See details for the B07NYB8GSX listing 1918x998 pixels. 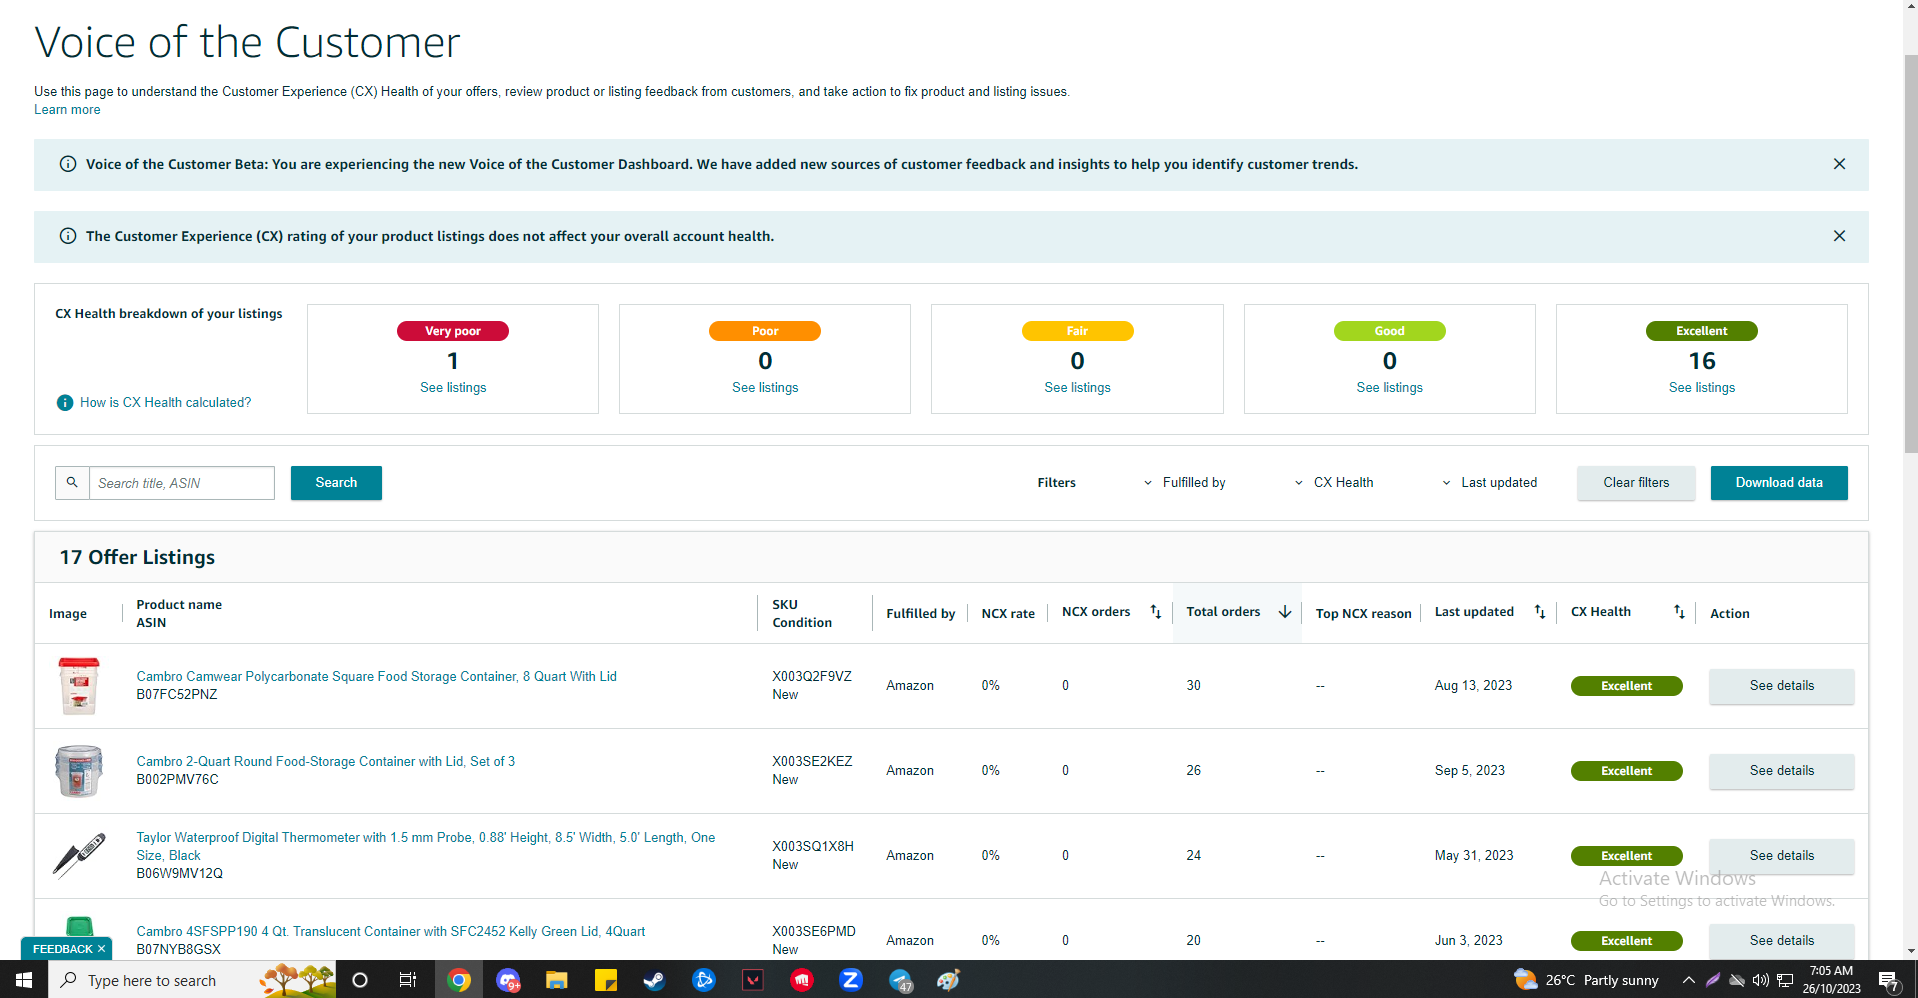coord(1781,941)
